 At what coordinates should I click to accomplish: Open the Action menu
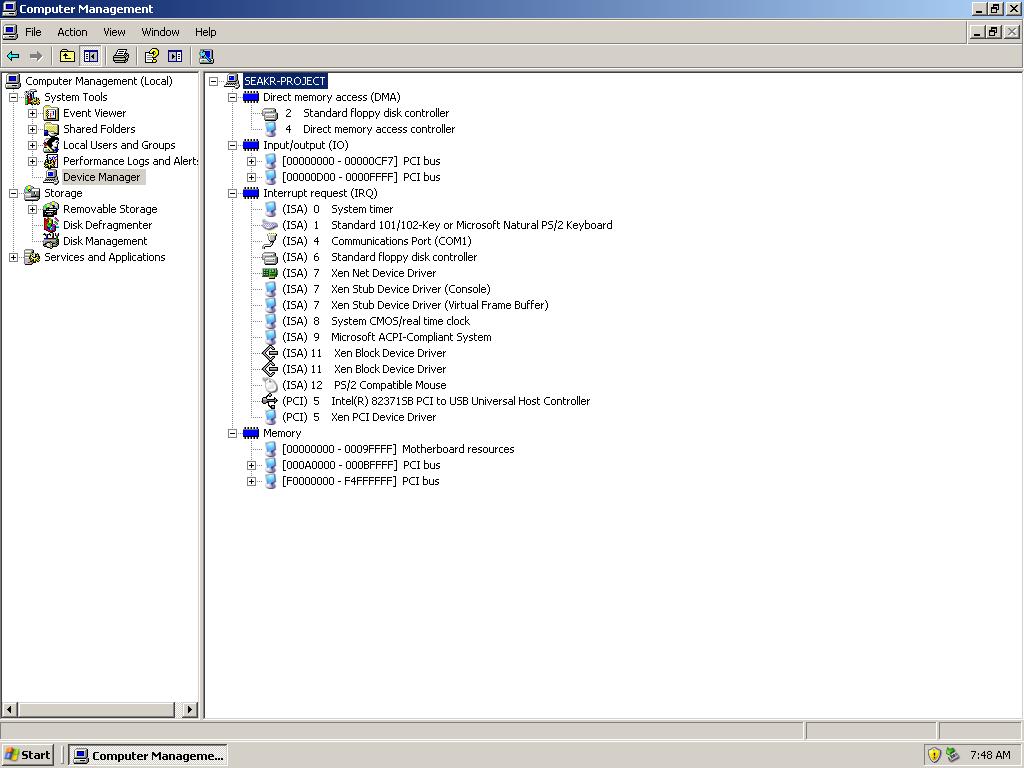[x=72, y=32]
